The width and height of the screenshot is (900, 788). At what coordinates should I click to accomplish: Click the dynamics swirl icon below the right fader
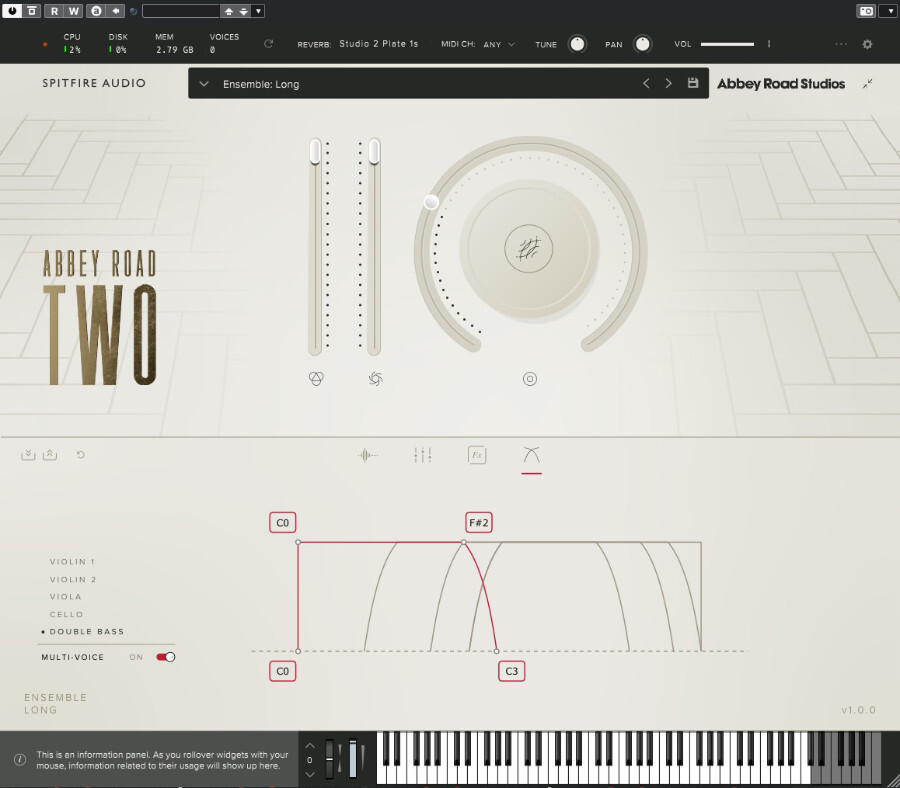(x=375, y=379)
